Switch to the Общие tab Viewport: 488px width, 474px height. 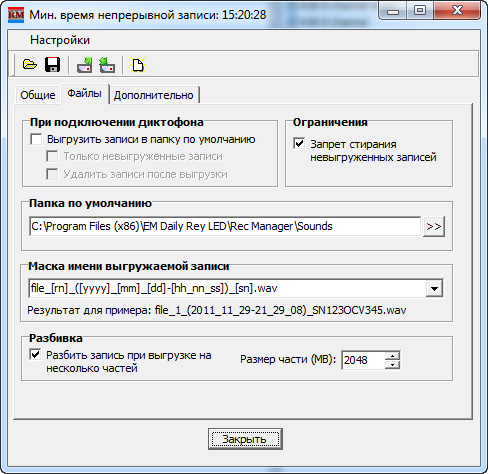pyautogui.click(x=38, y=95)
